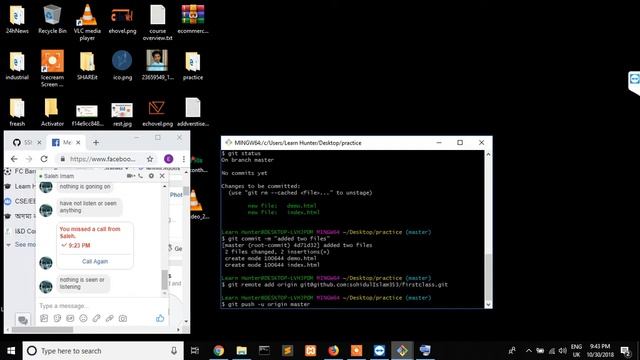640x360 pixels.
Task: Open Icecream Screen Recorder desktop shortcut
Action: (x=52, y=69)
